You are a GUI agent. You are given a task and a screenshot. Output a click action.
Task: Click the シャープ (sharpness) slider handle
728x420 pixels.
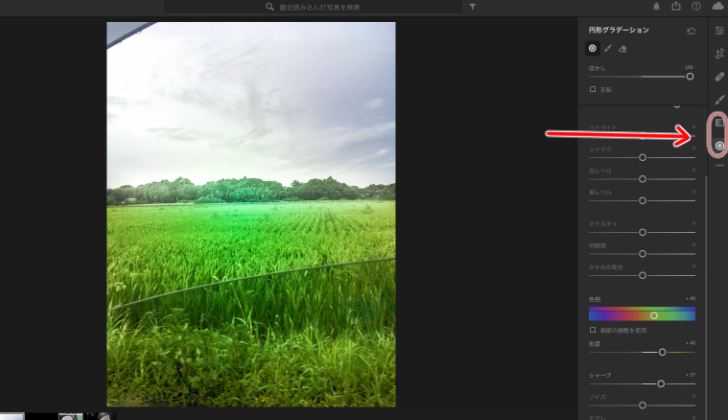(661, 384)
